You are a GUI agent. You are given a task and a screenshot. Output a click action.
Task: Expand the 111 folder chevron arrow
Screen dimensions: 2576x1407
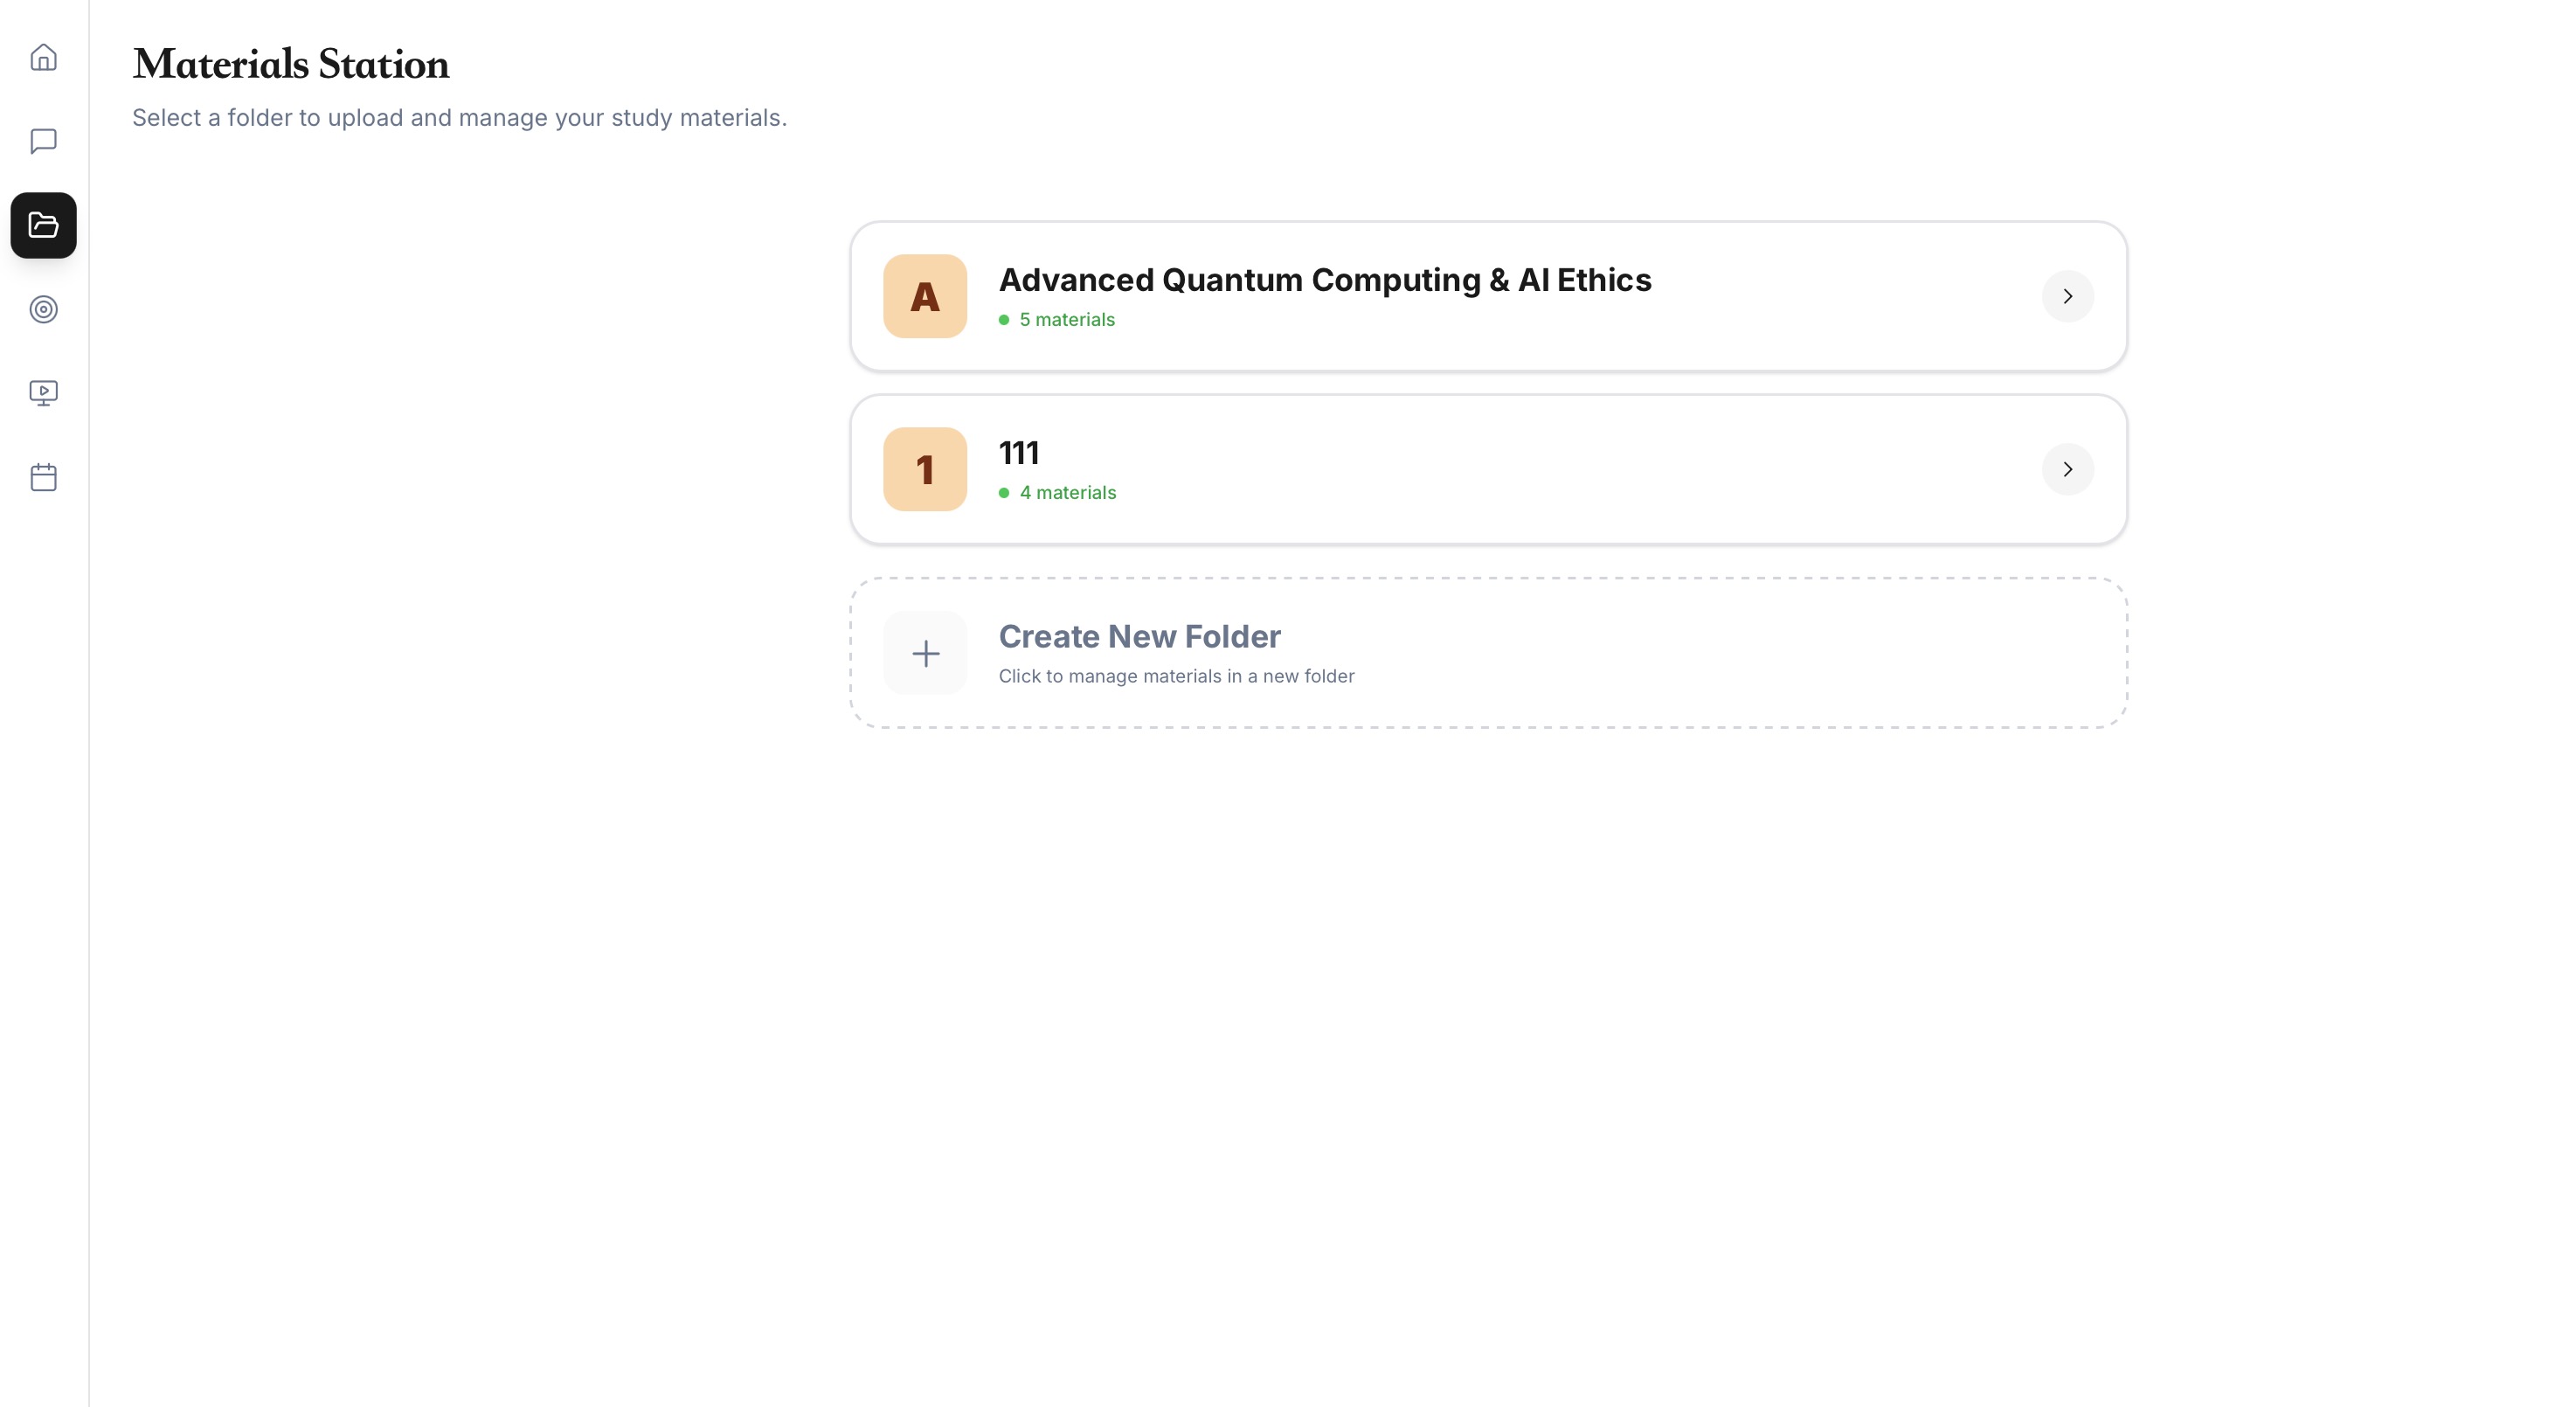[x=2067, y=469]
